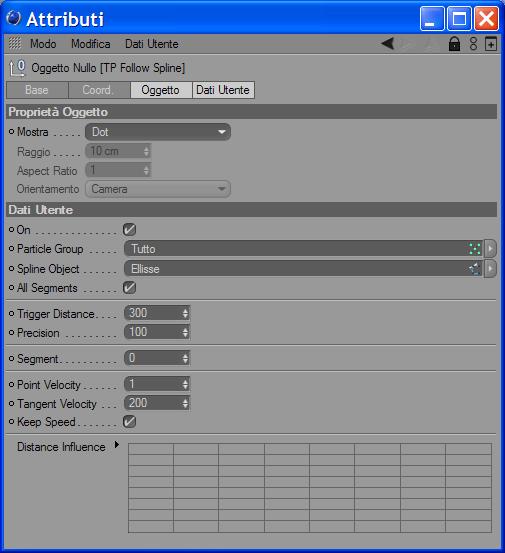505x553 pixels.
Task: Click the back arrow in the Attributi toolbar
Action: pyautogui.click(x=388, y=44)
